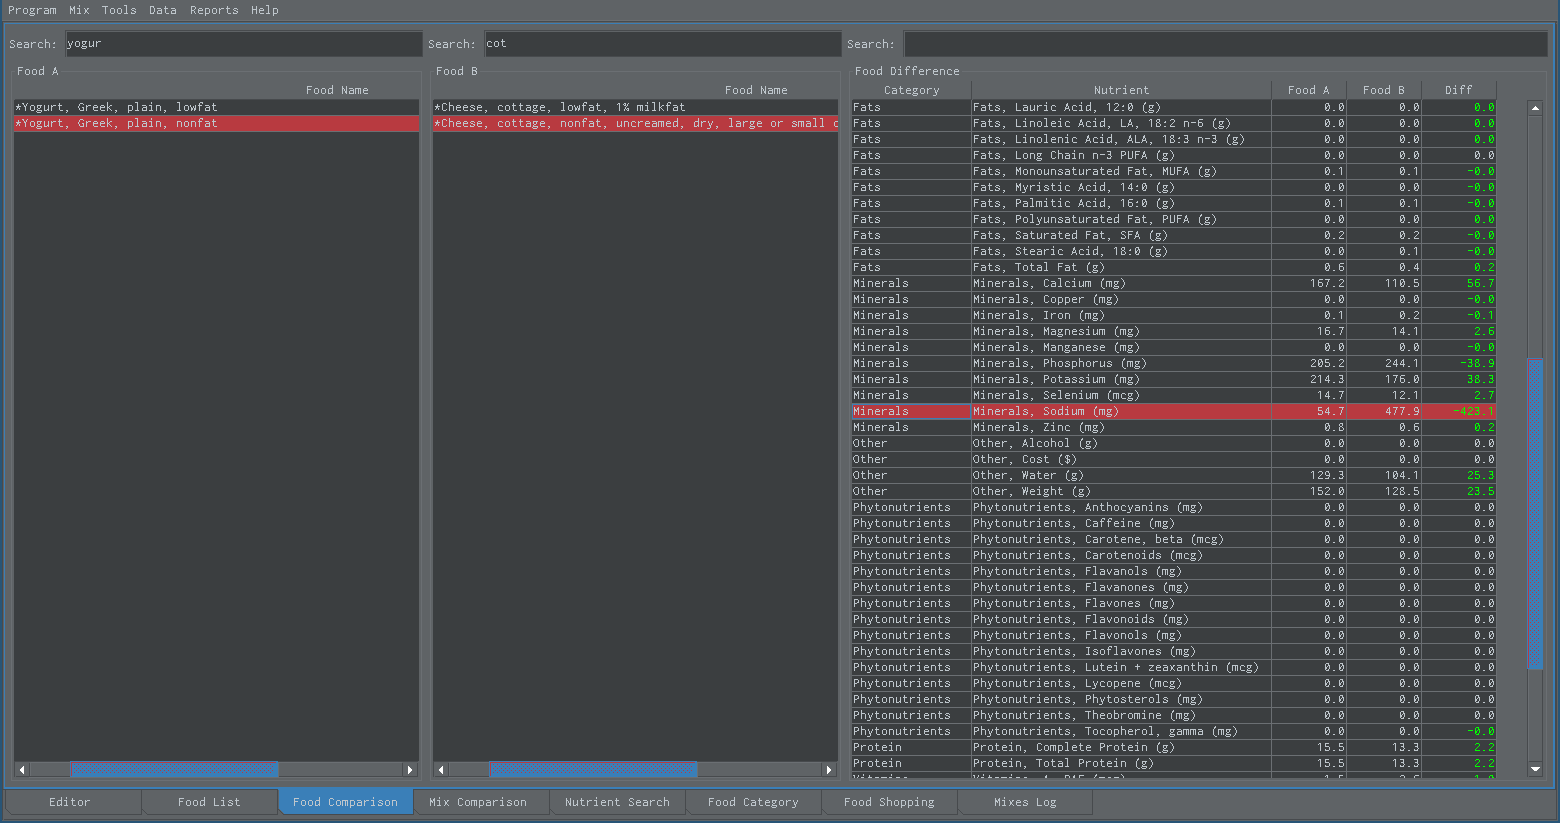Click the Food A list left scroll arrow
Screen dimensions: 1560x823
coord(22,770)
